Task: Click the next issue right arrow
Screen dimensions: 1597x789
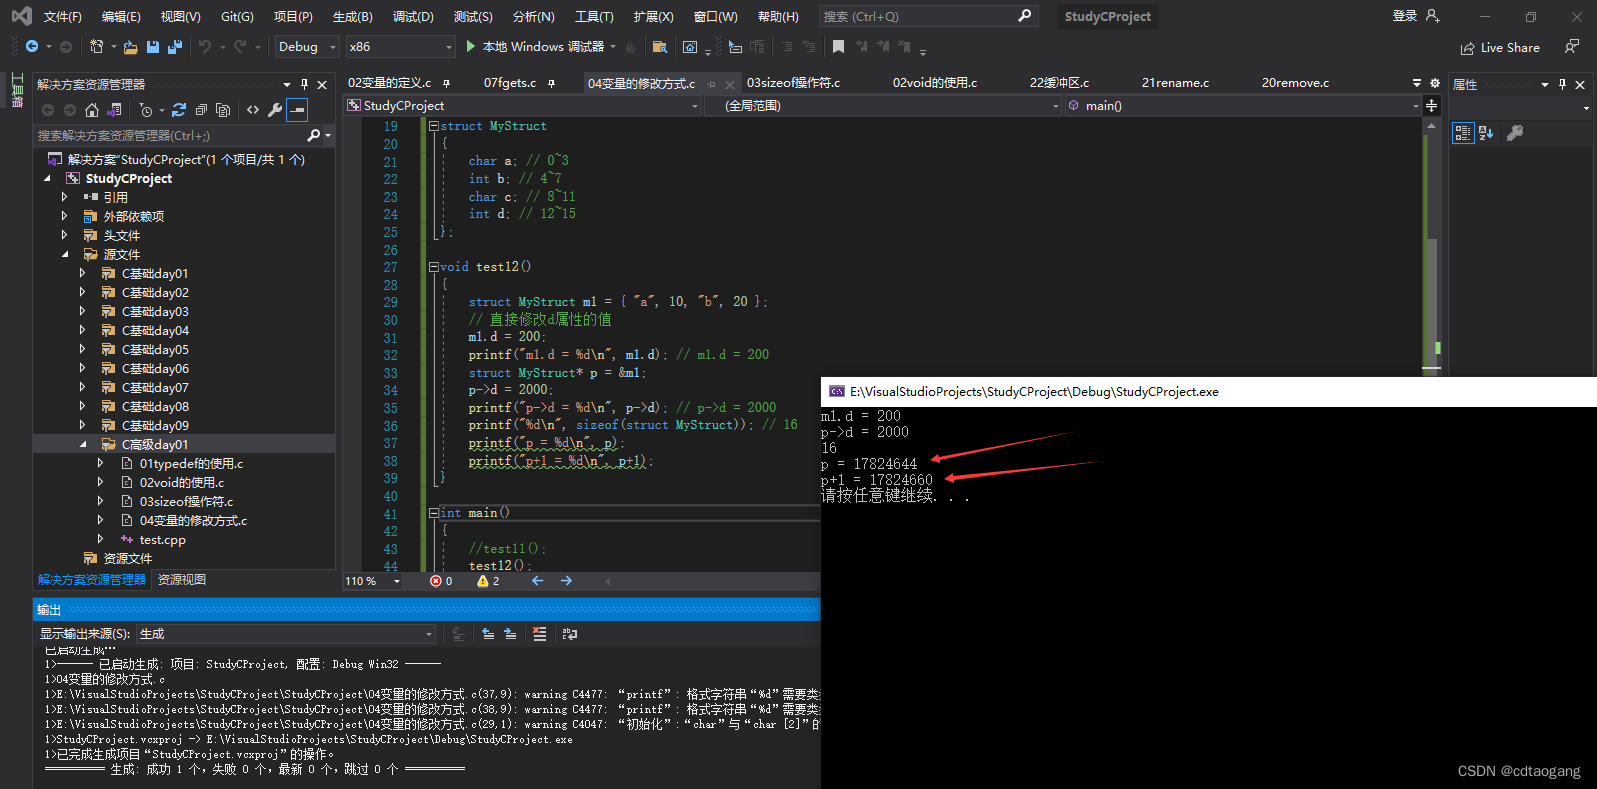Action: pos(566,581)
